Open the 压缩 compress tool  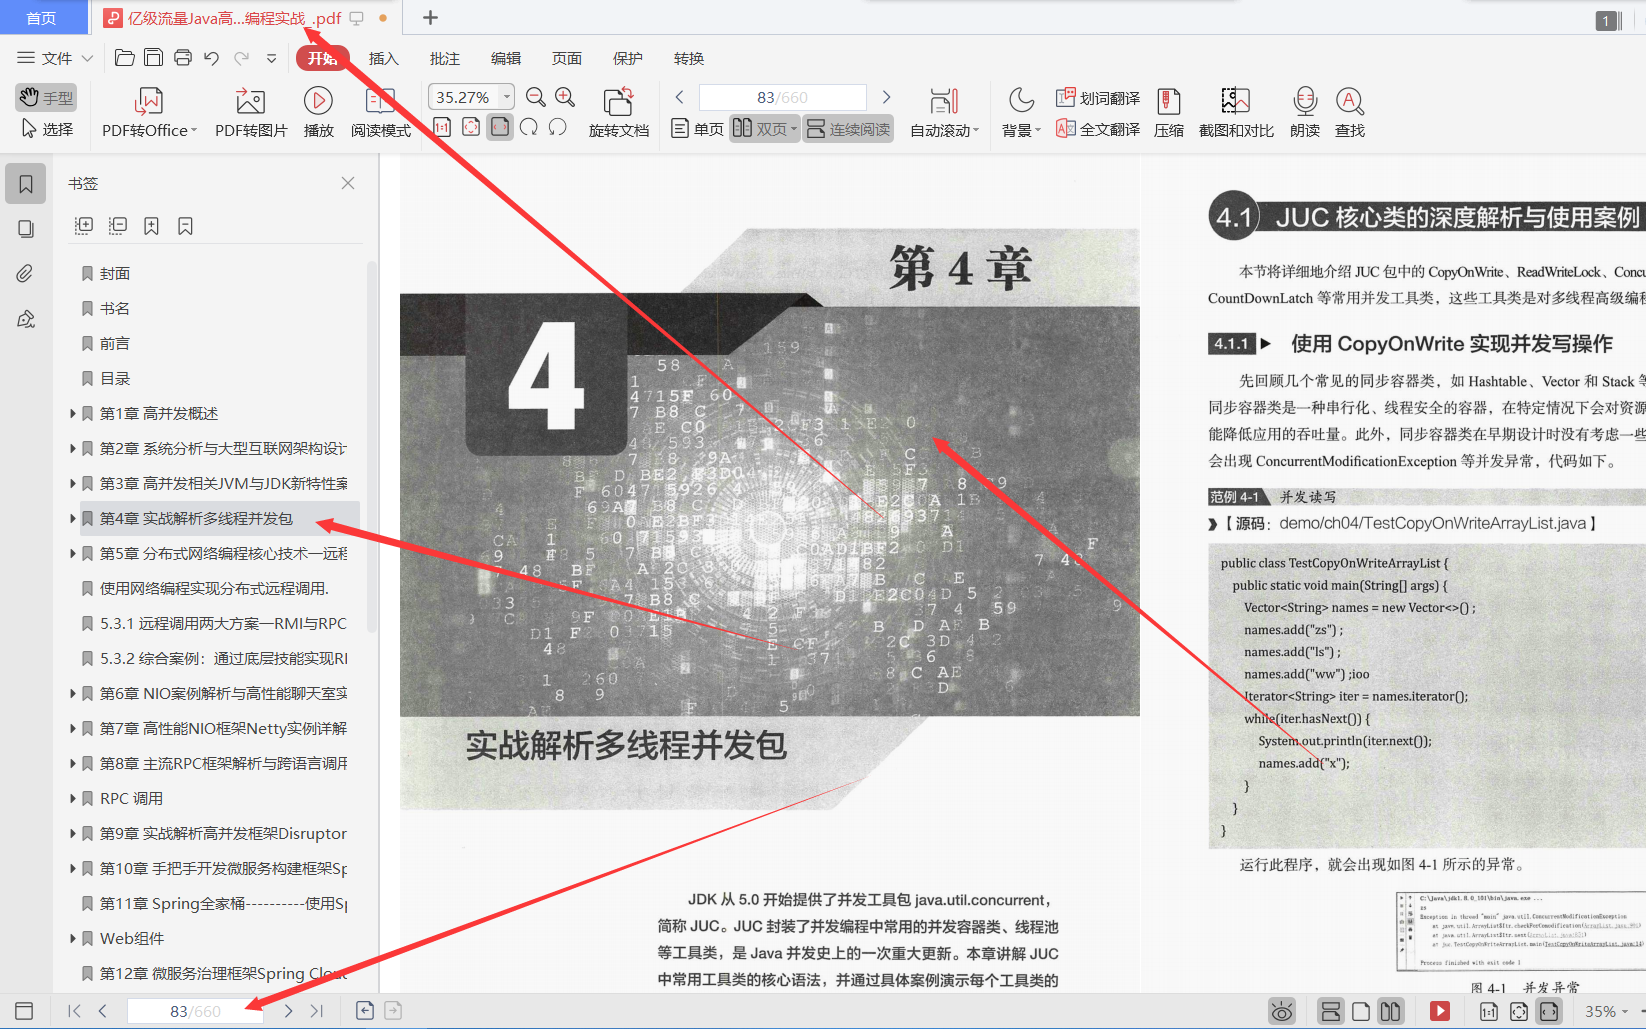(1168, 110)
